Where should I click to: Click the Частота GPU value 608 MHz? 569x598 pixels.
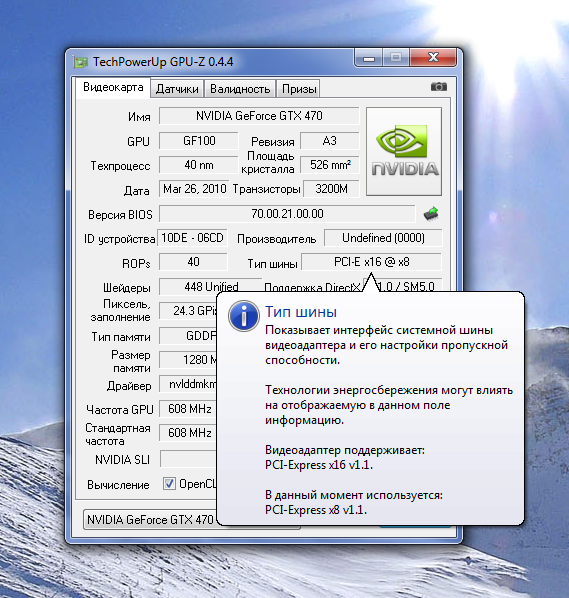click(x=188, y=409)
